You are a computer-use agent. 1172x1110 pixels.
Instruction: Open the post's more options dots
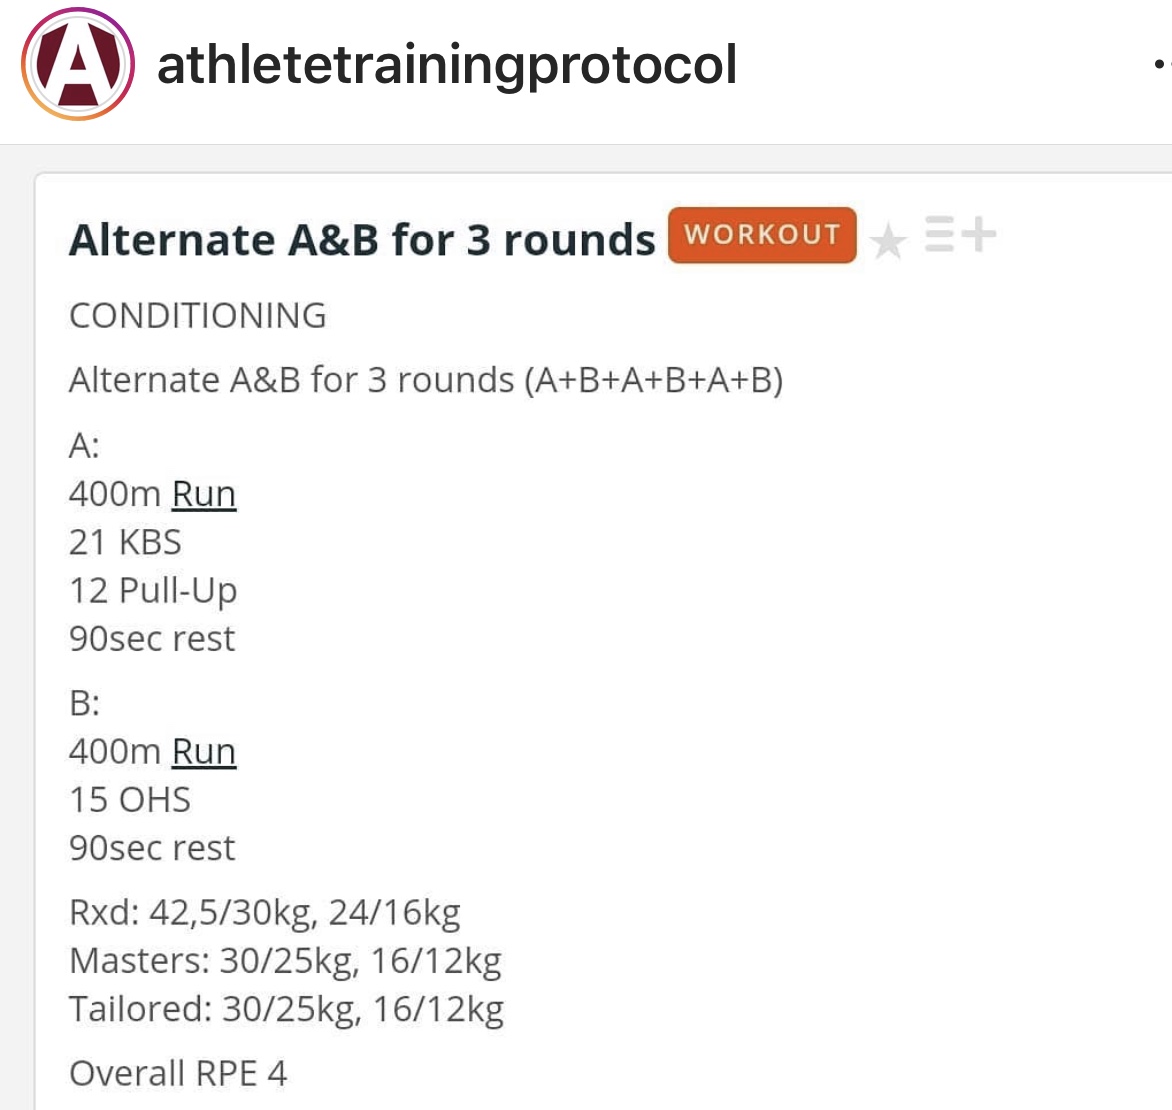coord(1160,64)
